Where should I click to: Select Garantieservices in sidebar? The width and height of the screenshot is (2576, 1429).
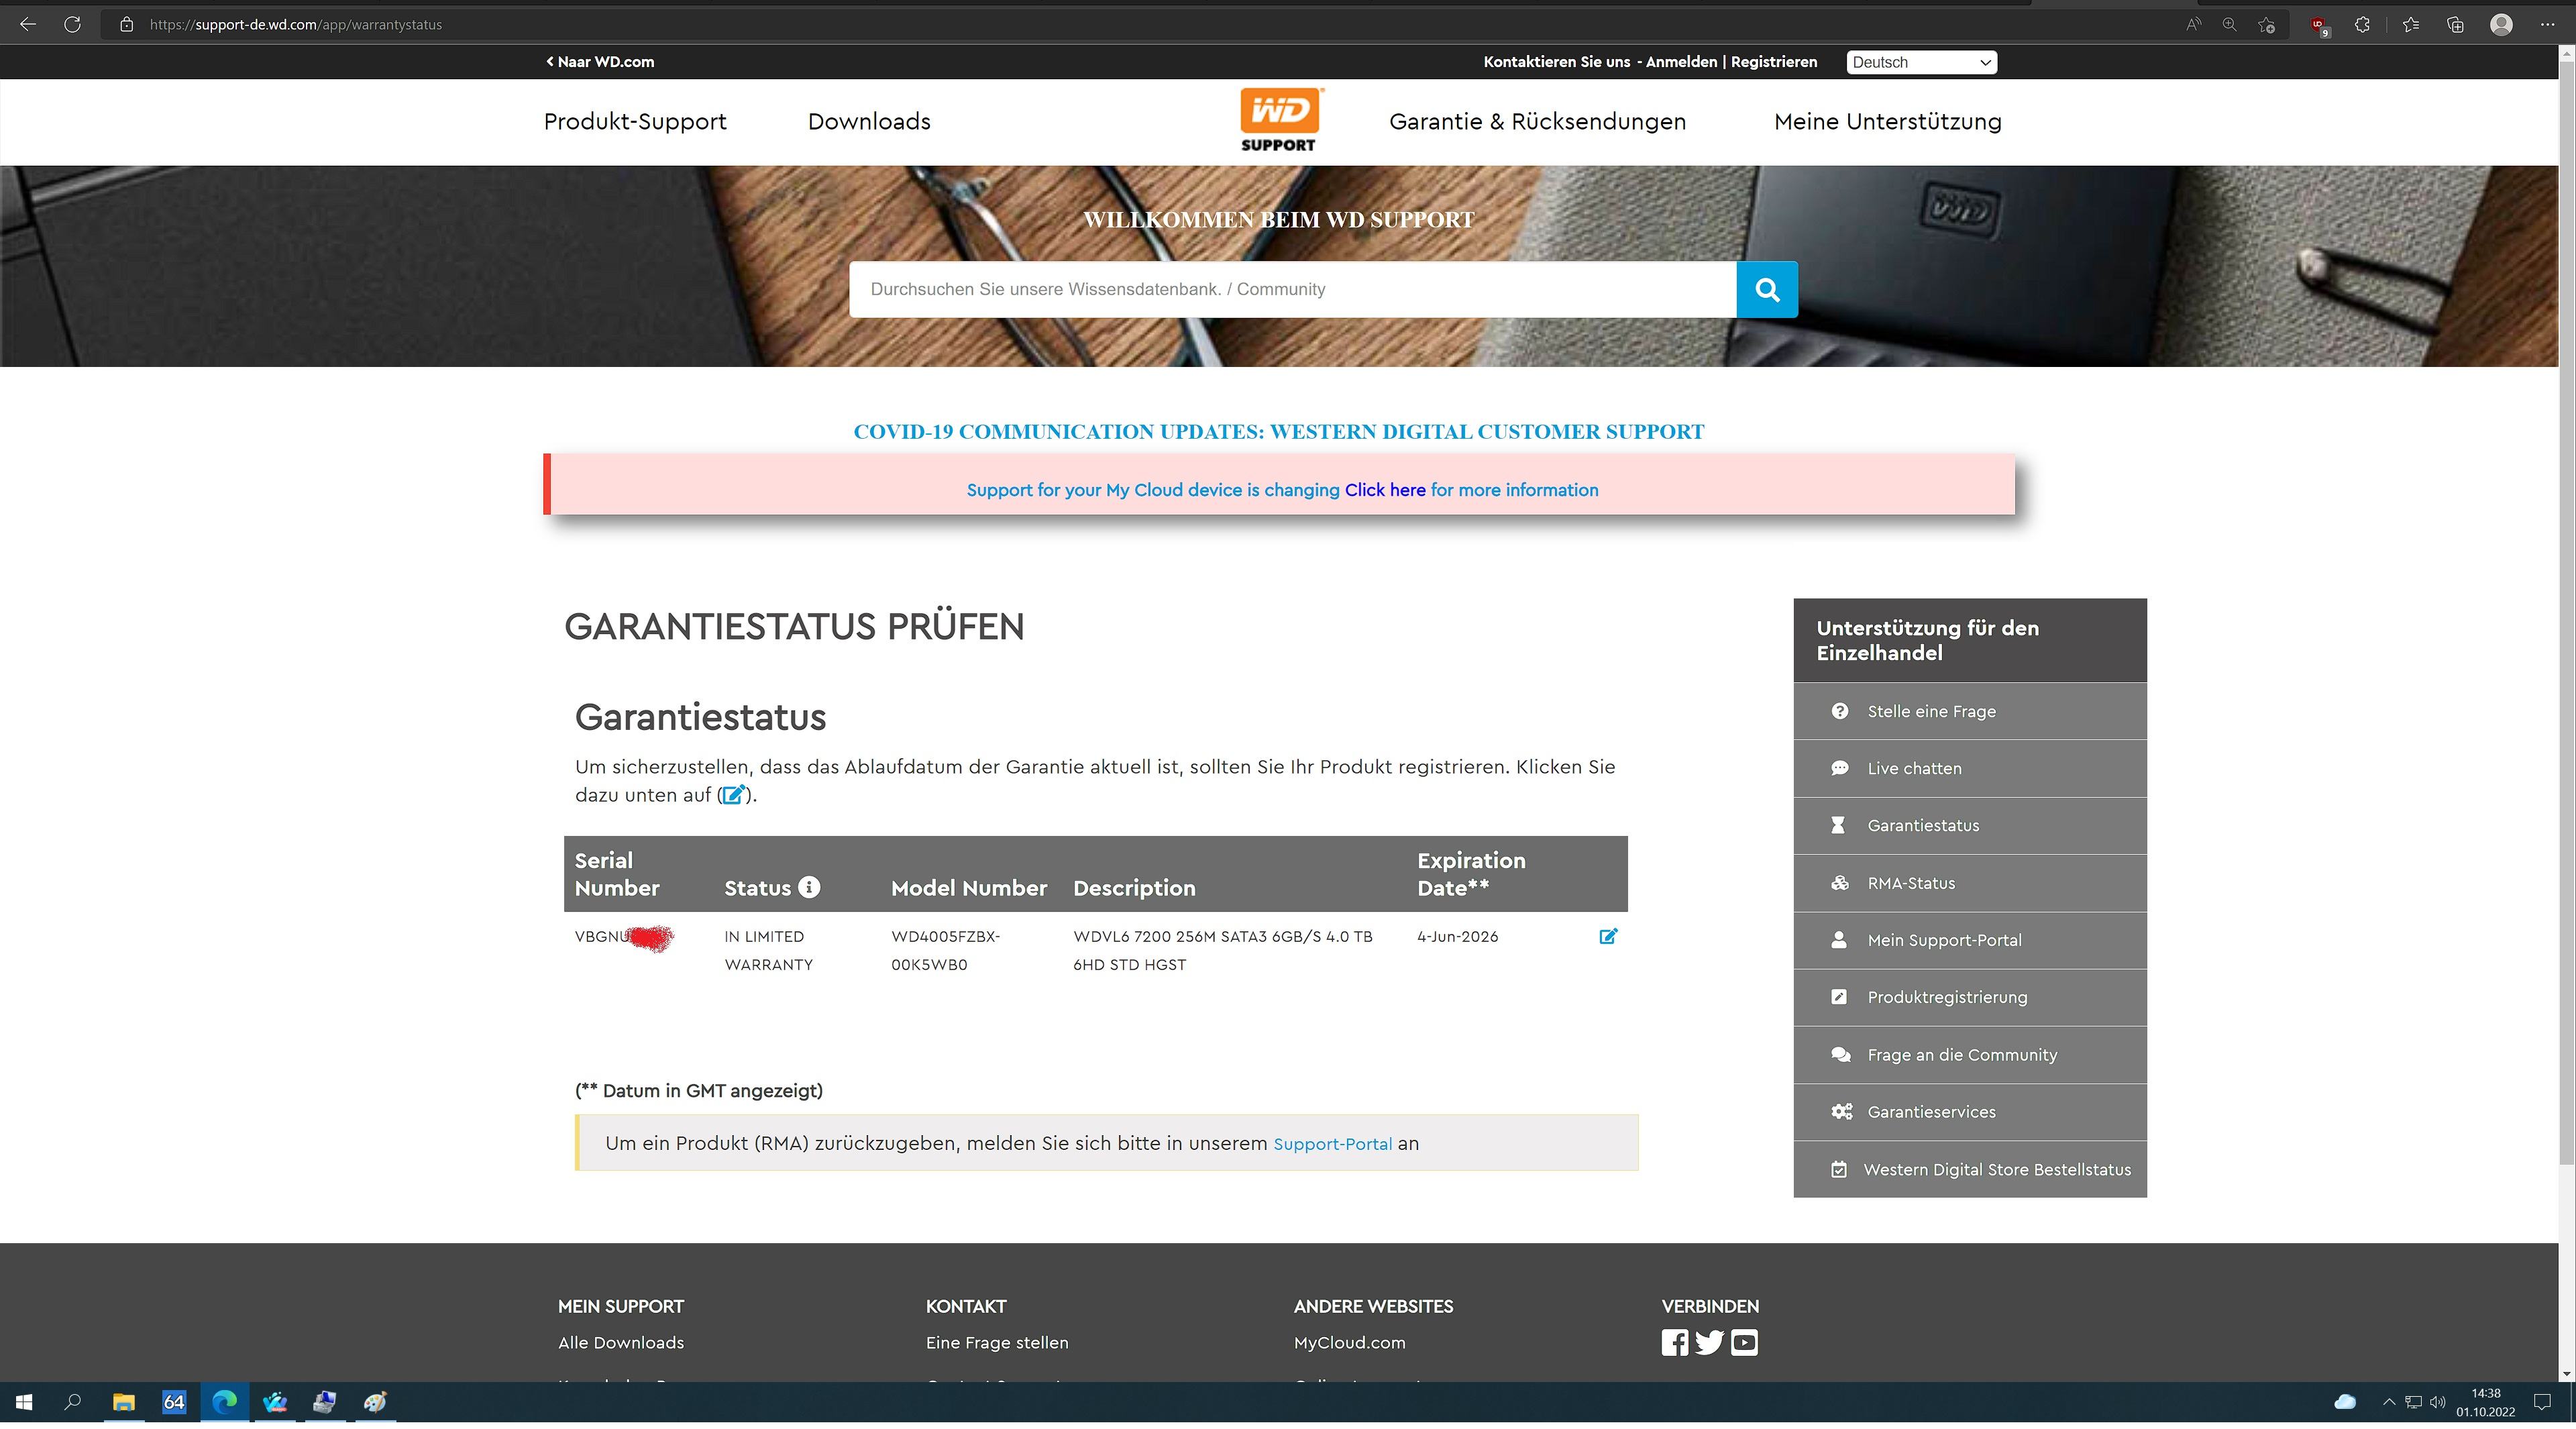point(1970,1112)
